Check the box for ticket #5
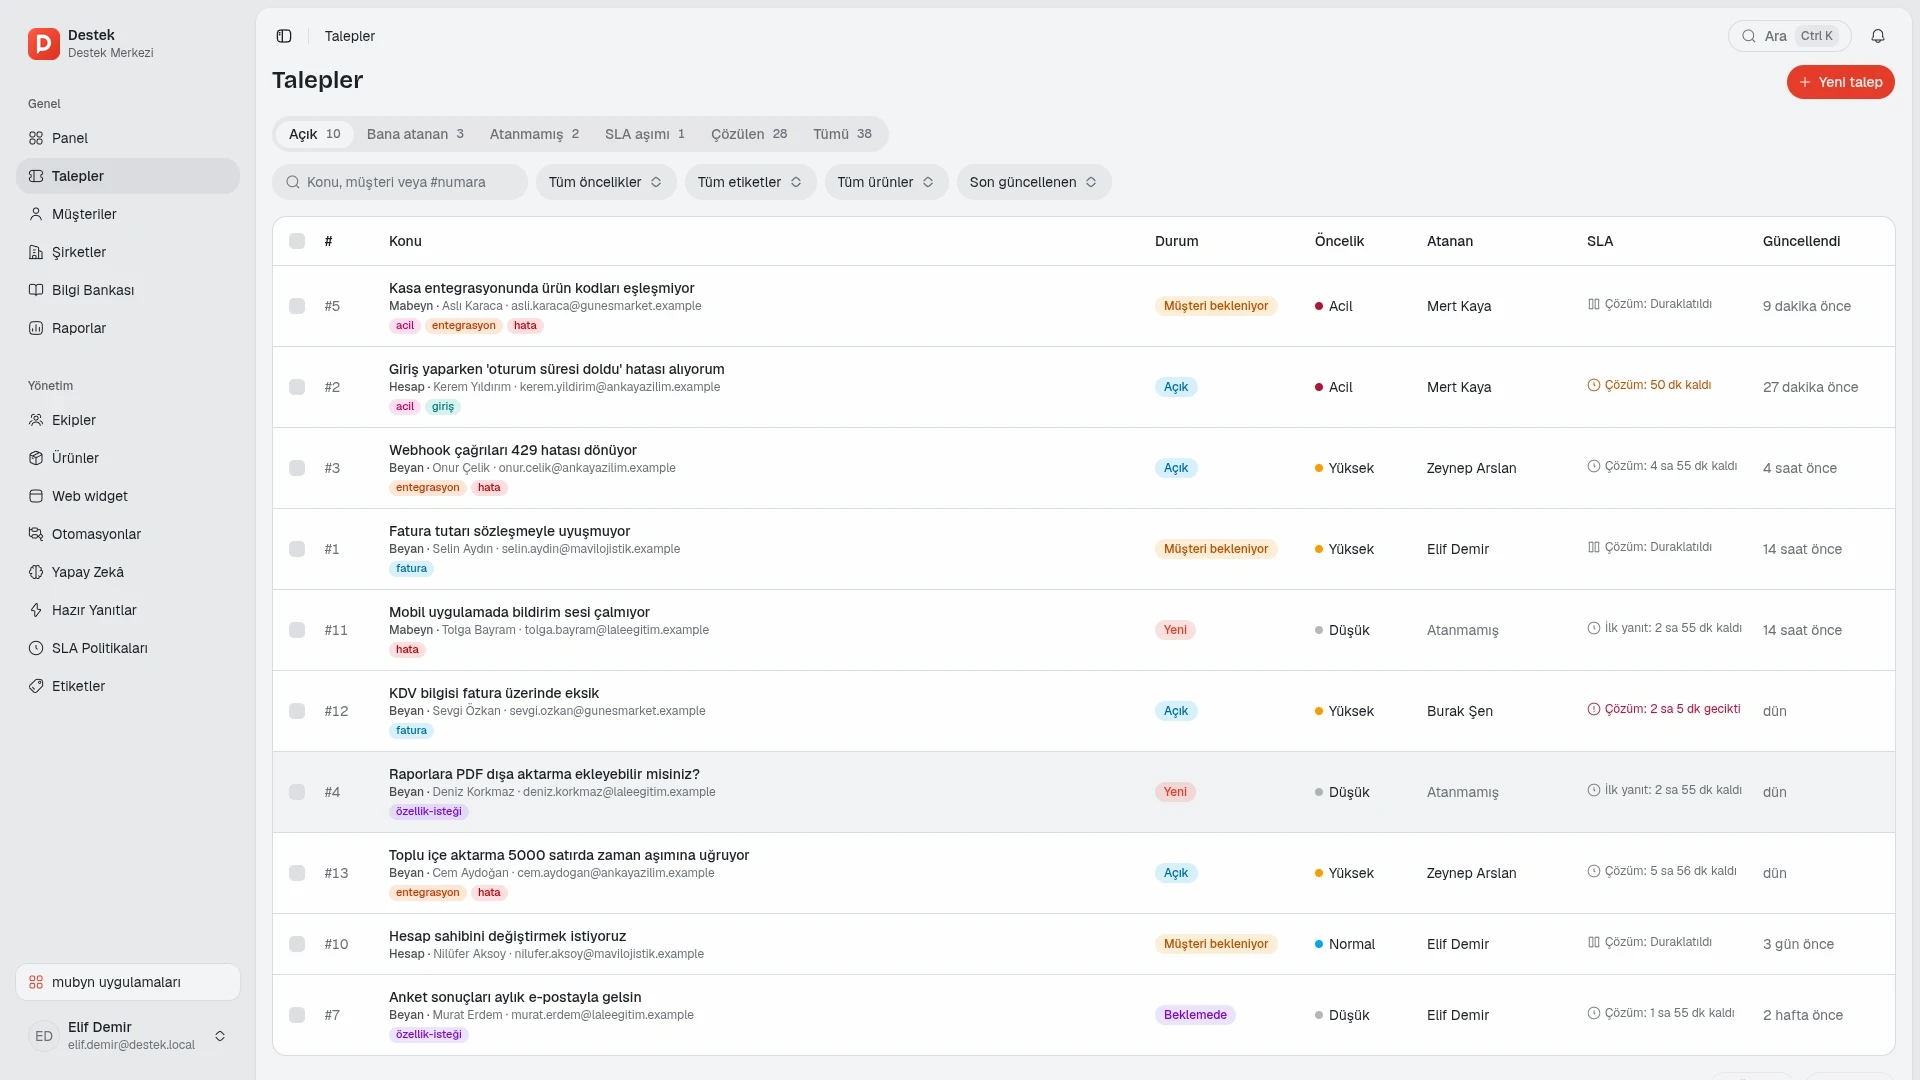Viewport: 1920px width, 1080px height. click(297, 306)
